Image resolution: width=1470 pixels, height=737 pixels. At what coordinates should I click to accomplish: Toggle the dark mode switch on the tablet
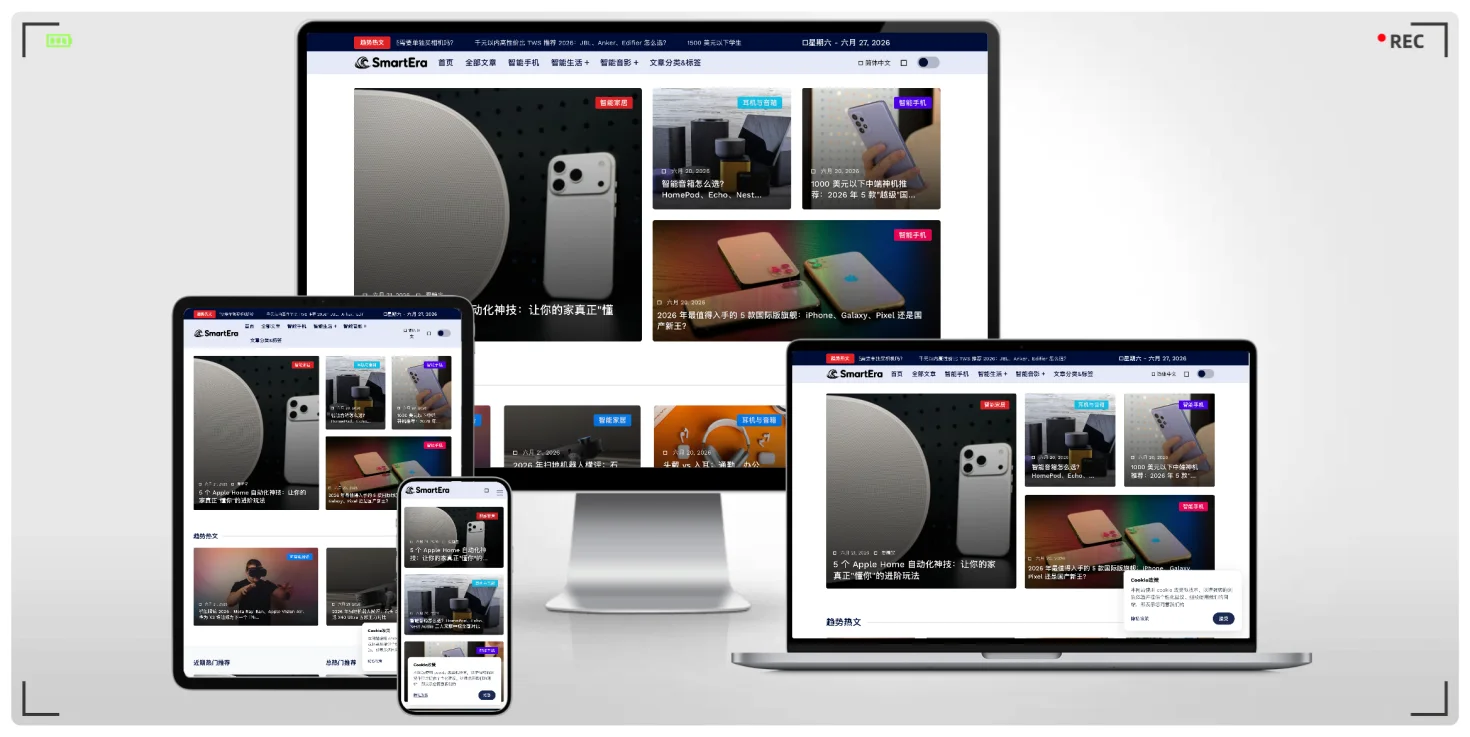[444, 333]
